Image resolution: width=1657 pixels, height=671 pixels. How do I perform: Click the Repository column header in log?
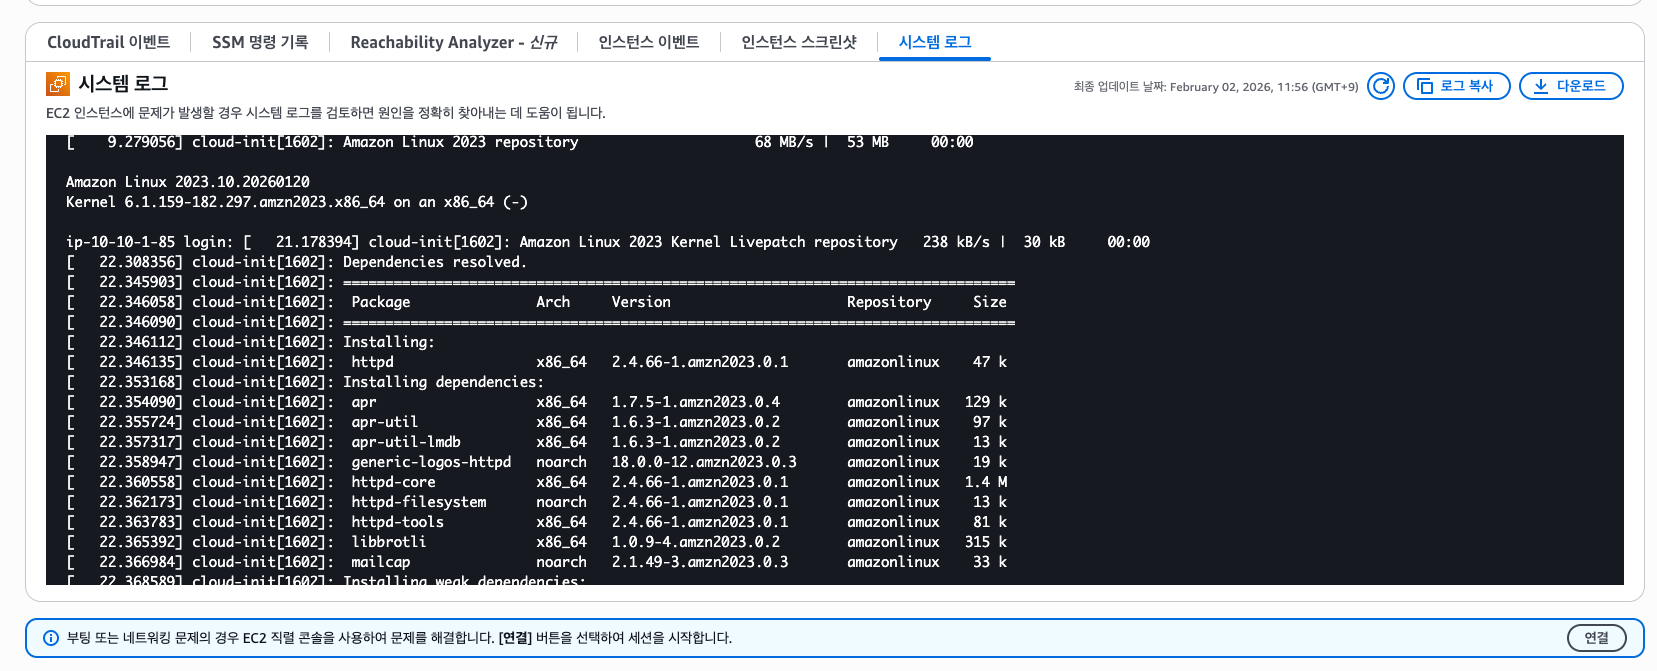click(x=889, y=302)
